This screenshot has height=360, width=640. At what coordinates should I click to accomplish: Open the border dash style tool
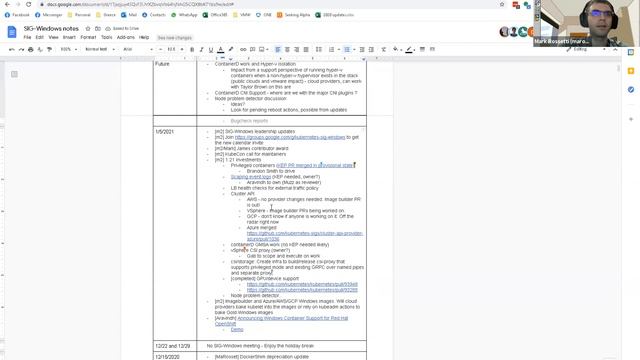[432, 49]
